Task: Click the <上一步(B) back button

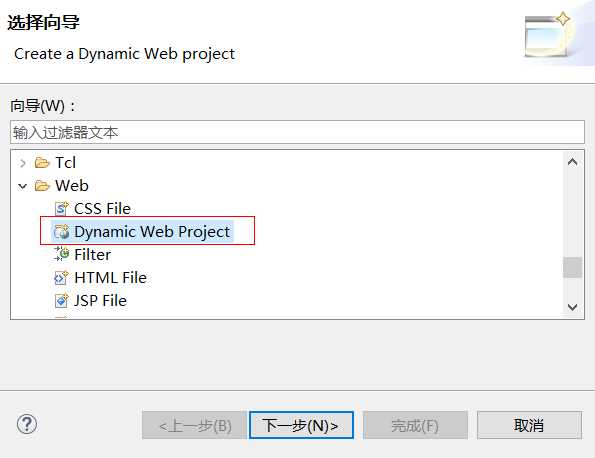Action: (x=195, y=425)
